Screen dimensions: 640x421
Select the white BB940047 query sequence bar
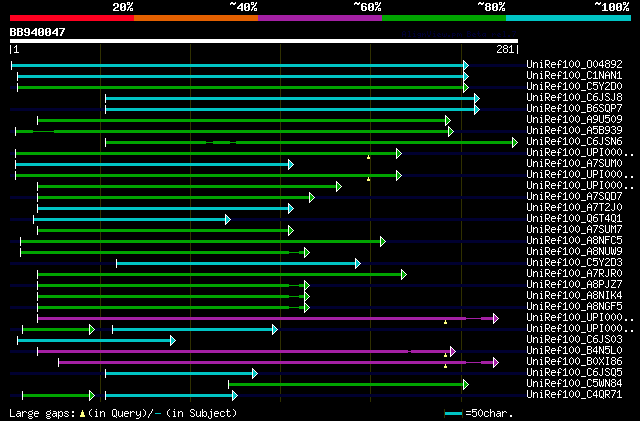[264, 41]
